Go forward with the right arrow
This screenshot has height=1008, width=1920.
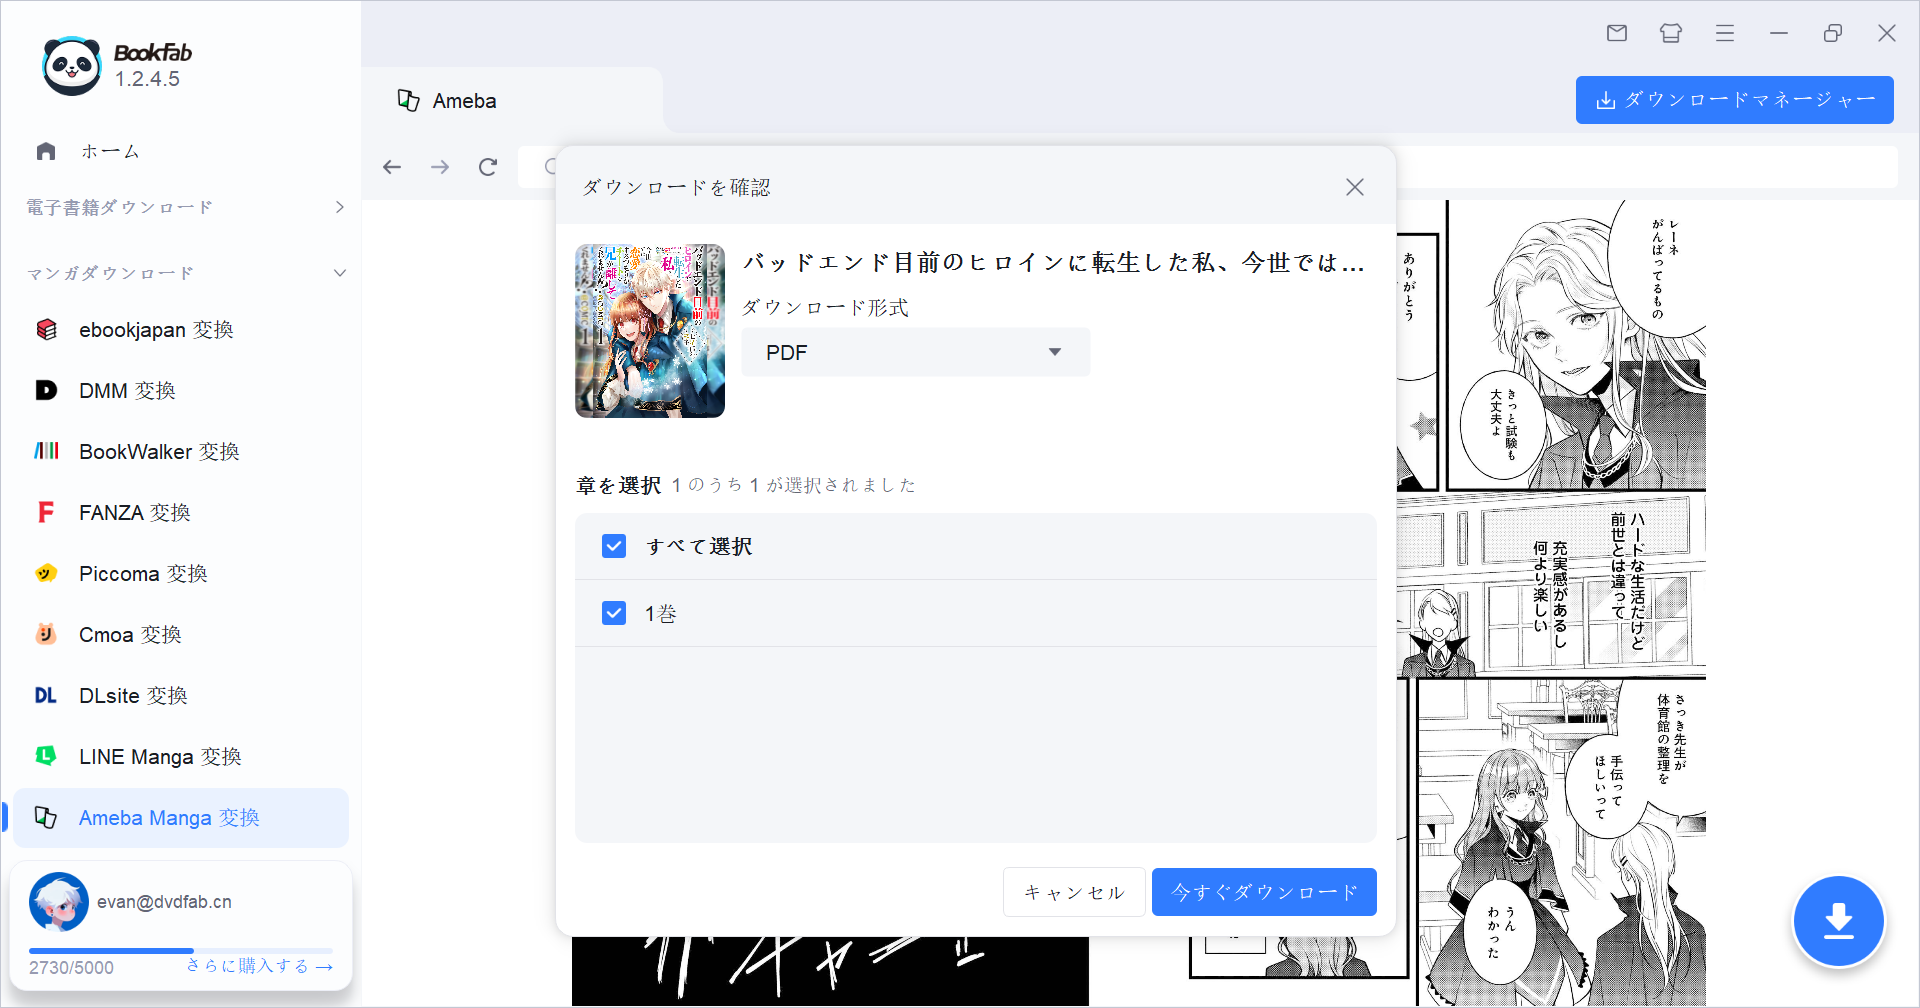(440, 167)
